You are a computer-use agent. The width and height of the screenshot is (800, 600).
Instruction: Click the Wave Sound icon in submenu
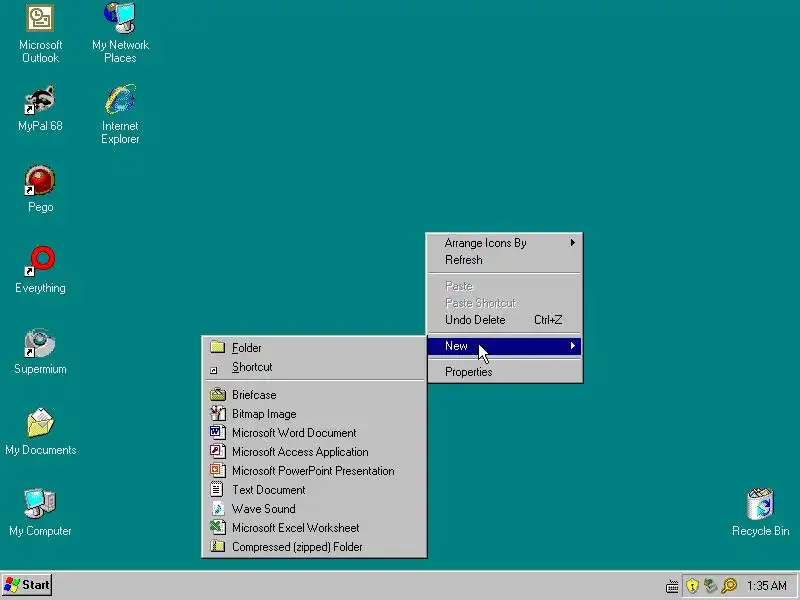(x=218, y=508)
